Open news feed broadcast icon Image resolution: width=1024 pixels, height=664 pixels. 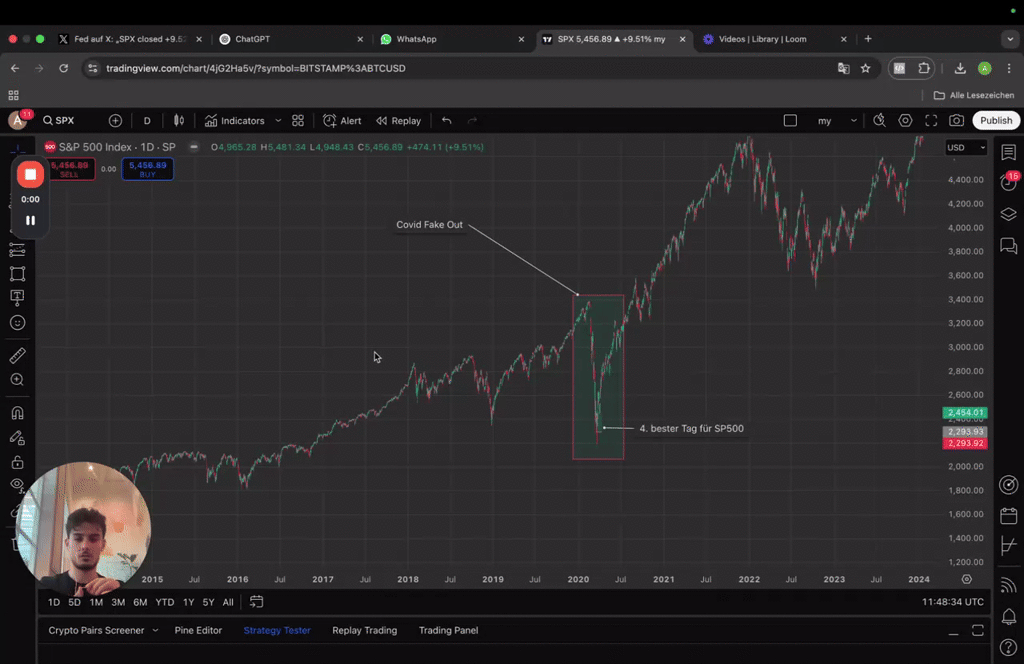pyautogui.click(x=1008, y=585)
